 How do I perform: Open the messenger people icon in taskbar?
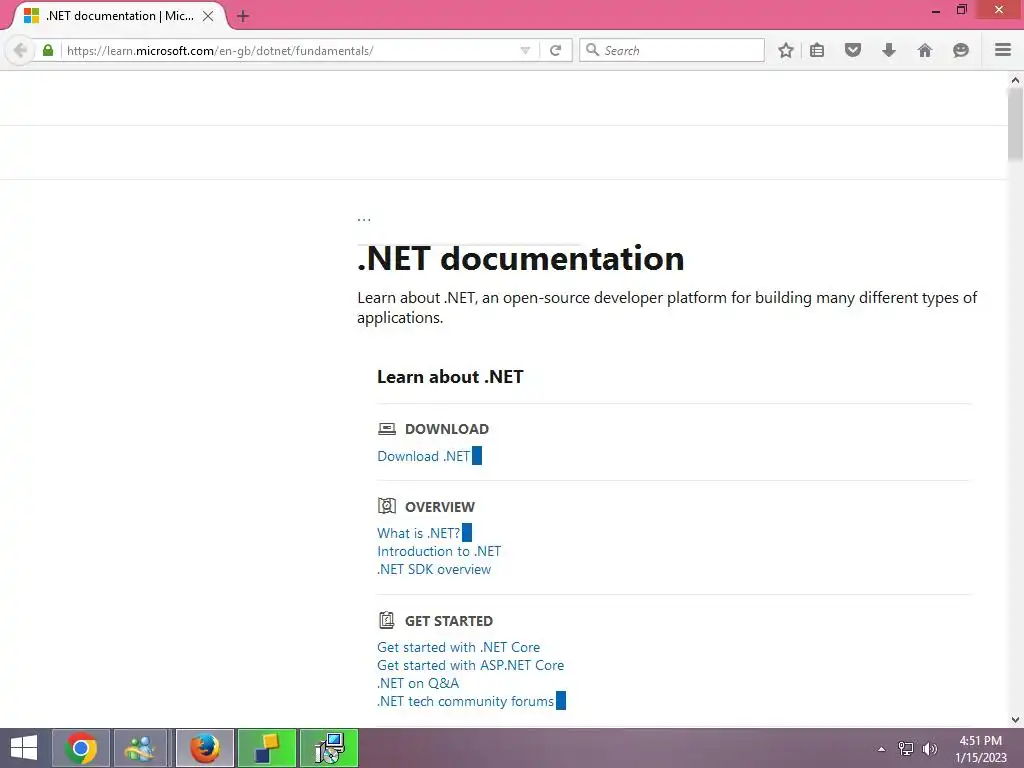(140, 748)
